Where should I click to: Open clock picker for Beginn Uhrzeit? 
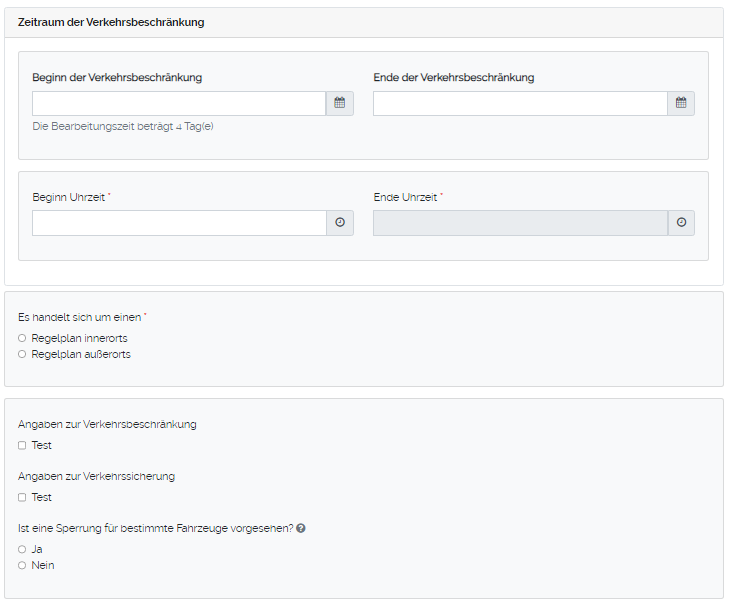click(339, 223)
